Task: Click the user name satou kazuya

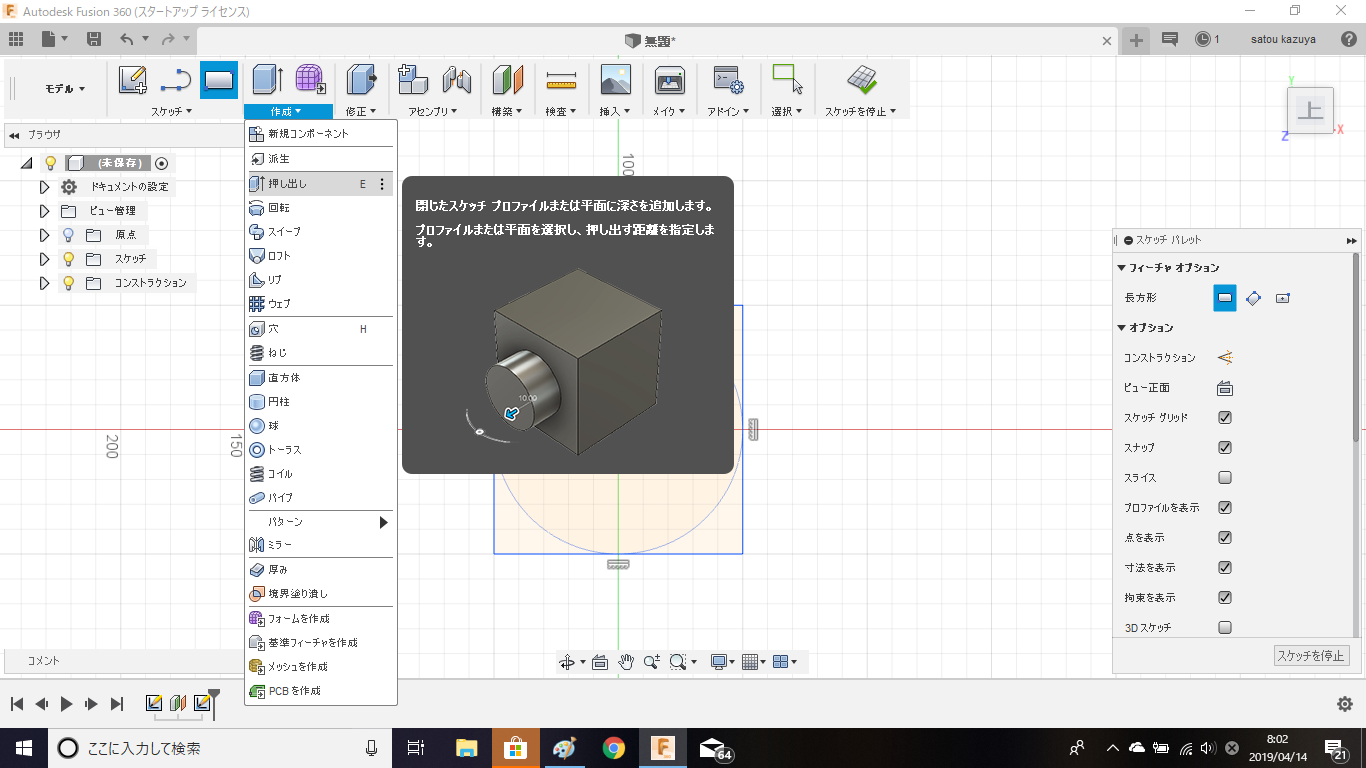Action: pos(1283,39)
